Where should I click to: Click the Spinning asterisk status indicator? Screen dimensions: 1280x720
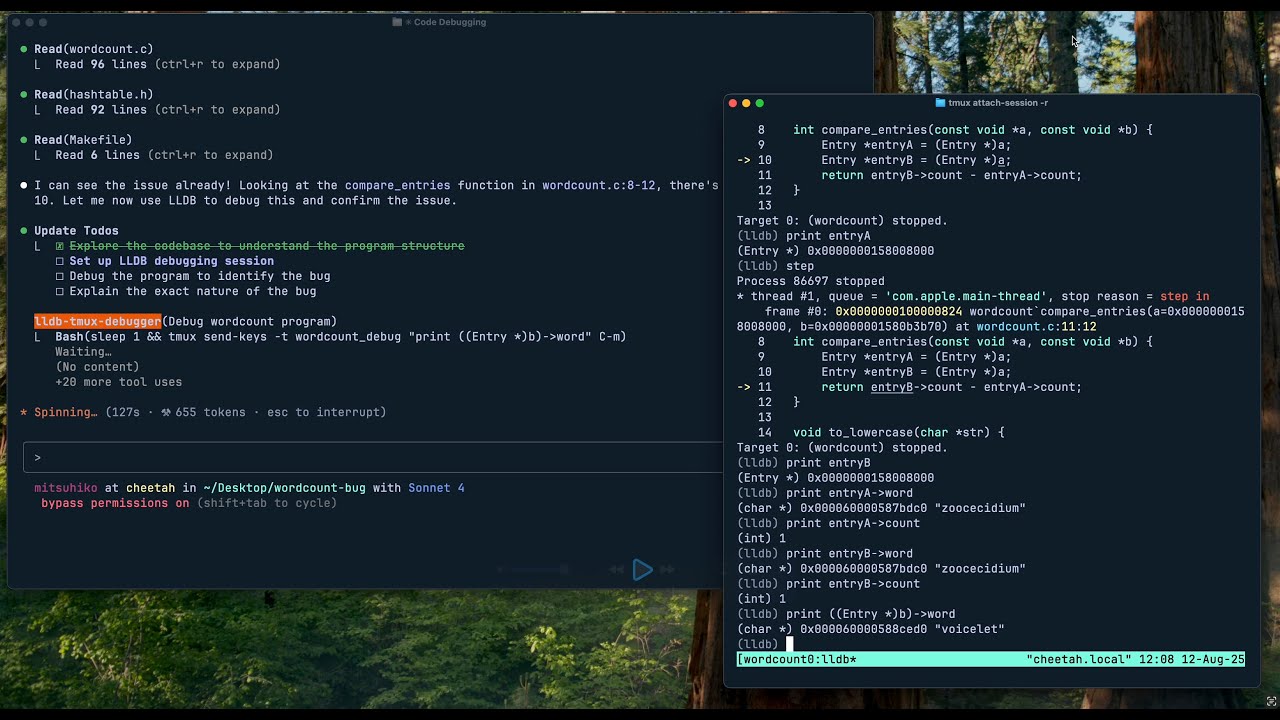[x=25, y=412]
